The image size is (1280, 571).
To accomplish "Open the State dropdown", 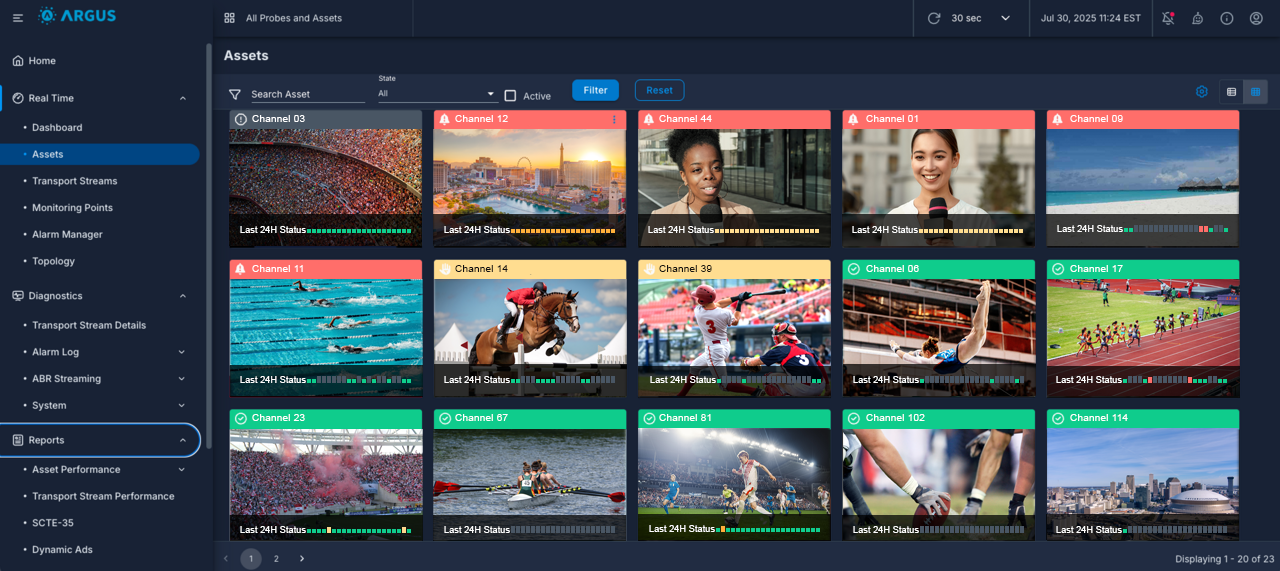I will [x=437, y=94].
